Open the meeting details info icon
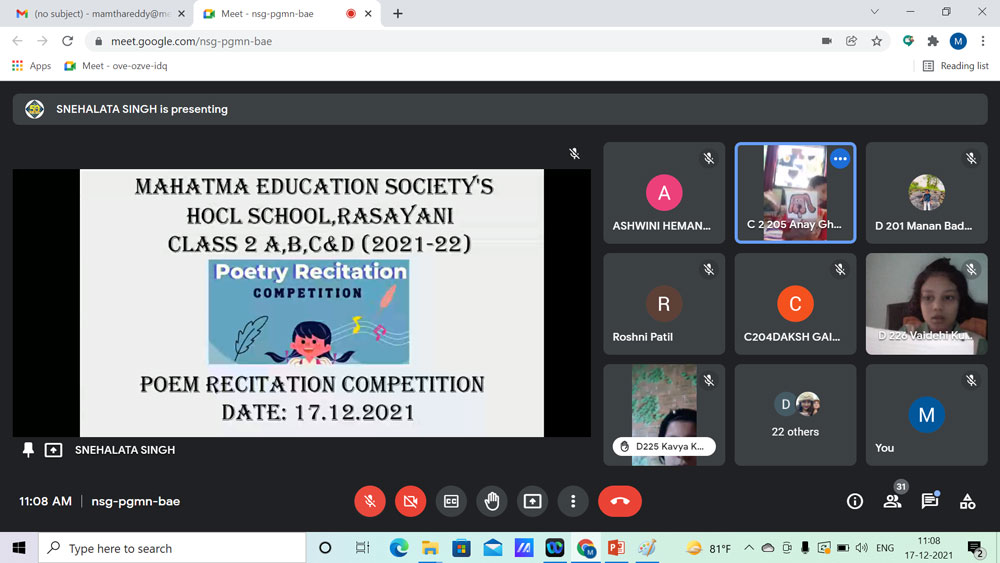Image resolution: width=1000 pixels, height=563 pixels. 854,501
